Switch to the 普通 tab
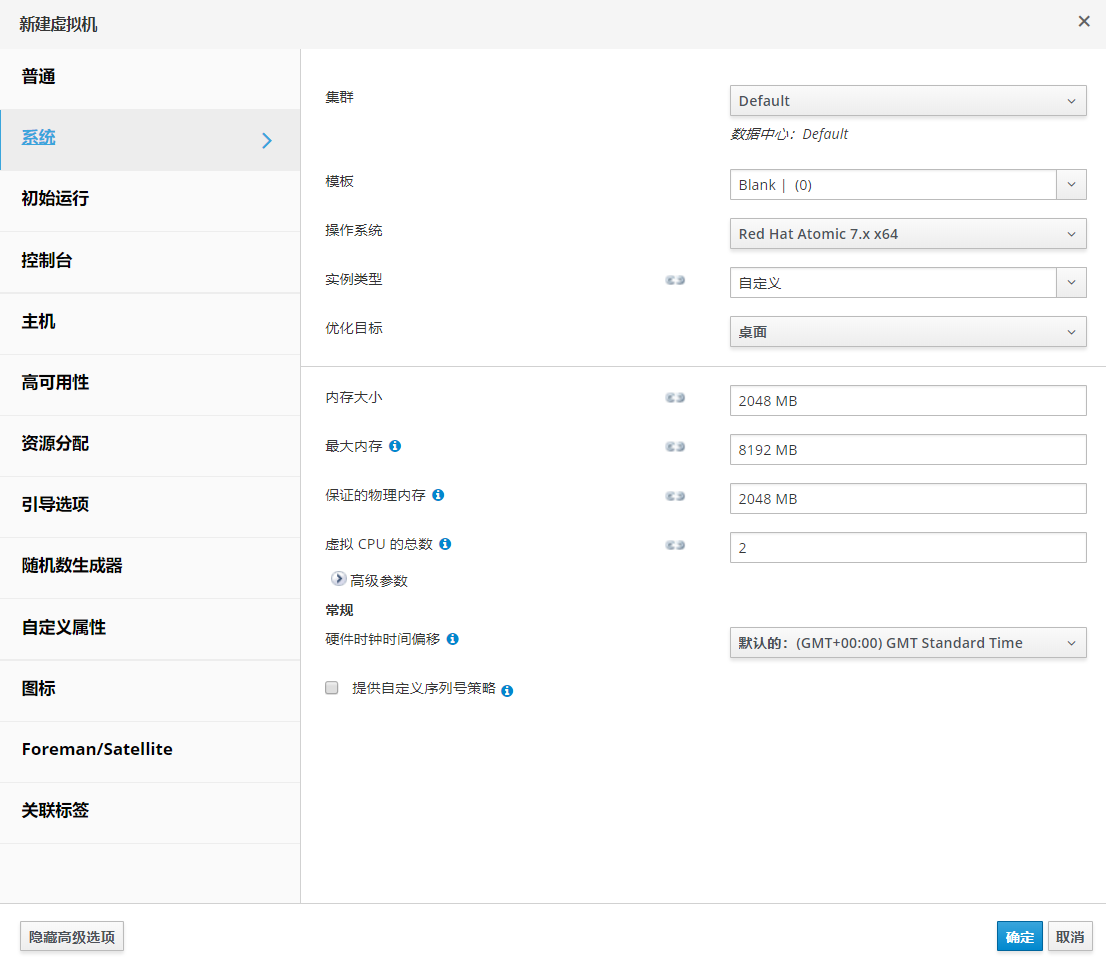 click(x=150, y=78)
